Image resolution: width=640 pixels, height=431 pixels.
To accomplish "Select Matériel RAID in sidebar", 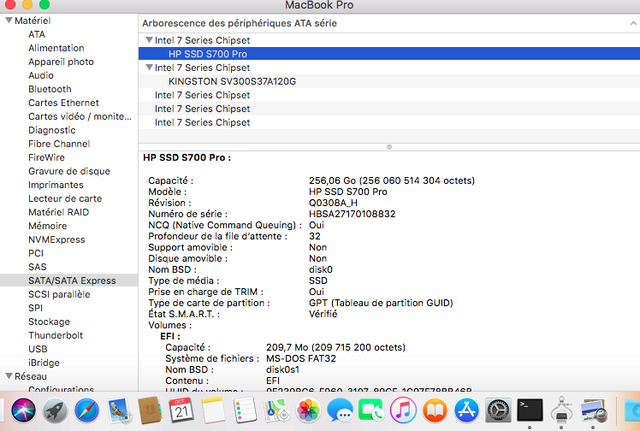I will tap(59, 212).
